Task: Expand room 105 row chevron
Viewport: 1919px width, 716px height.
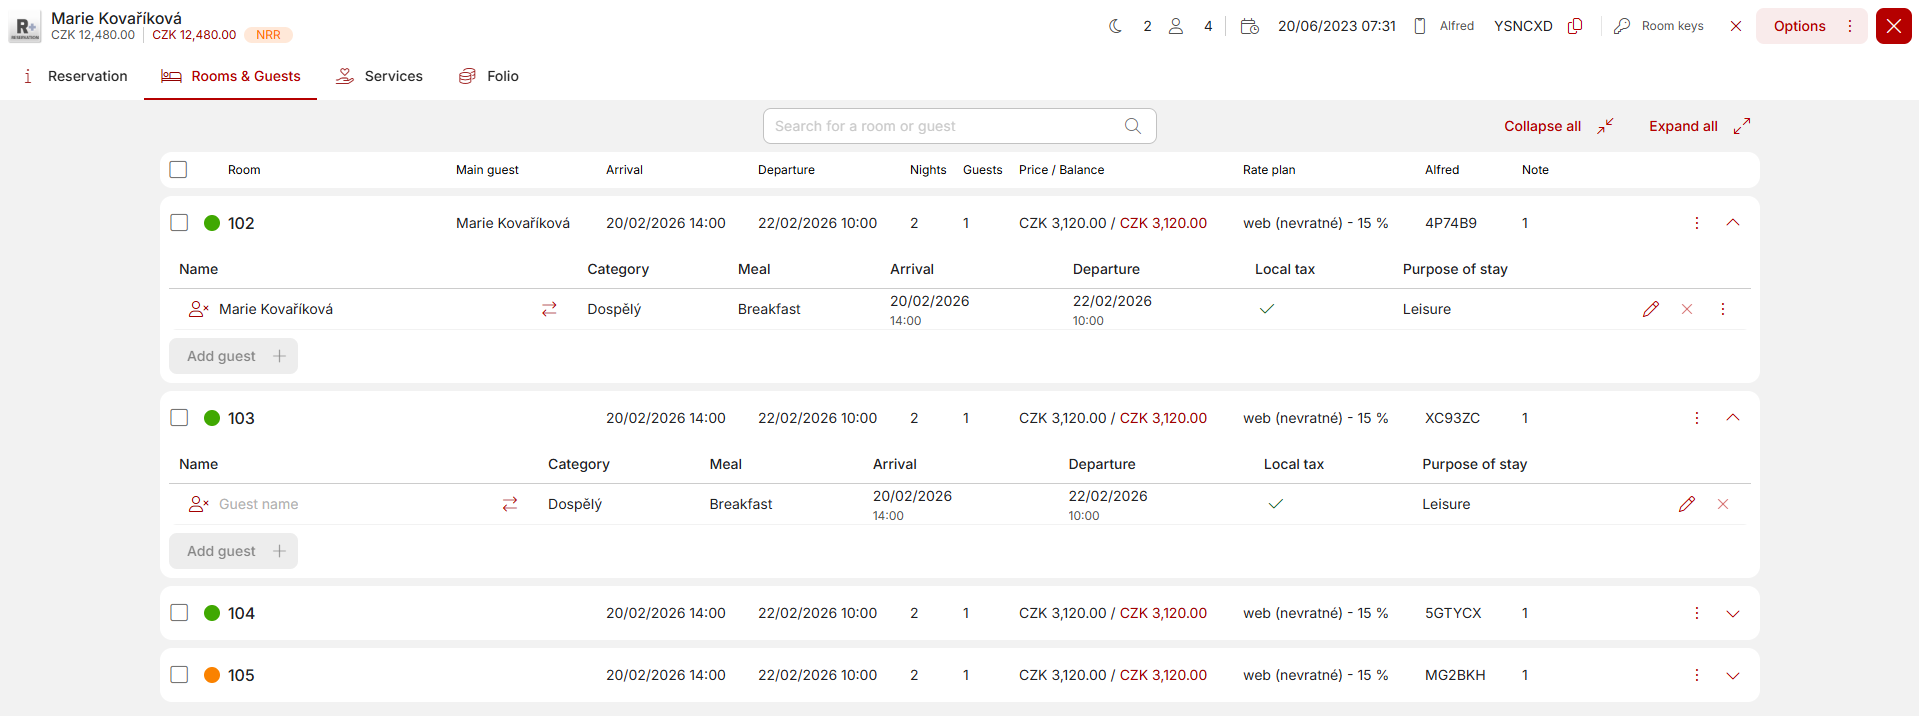Action: [x=1733, y=675]
